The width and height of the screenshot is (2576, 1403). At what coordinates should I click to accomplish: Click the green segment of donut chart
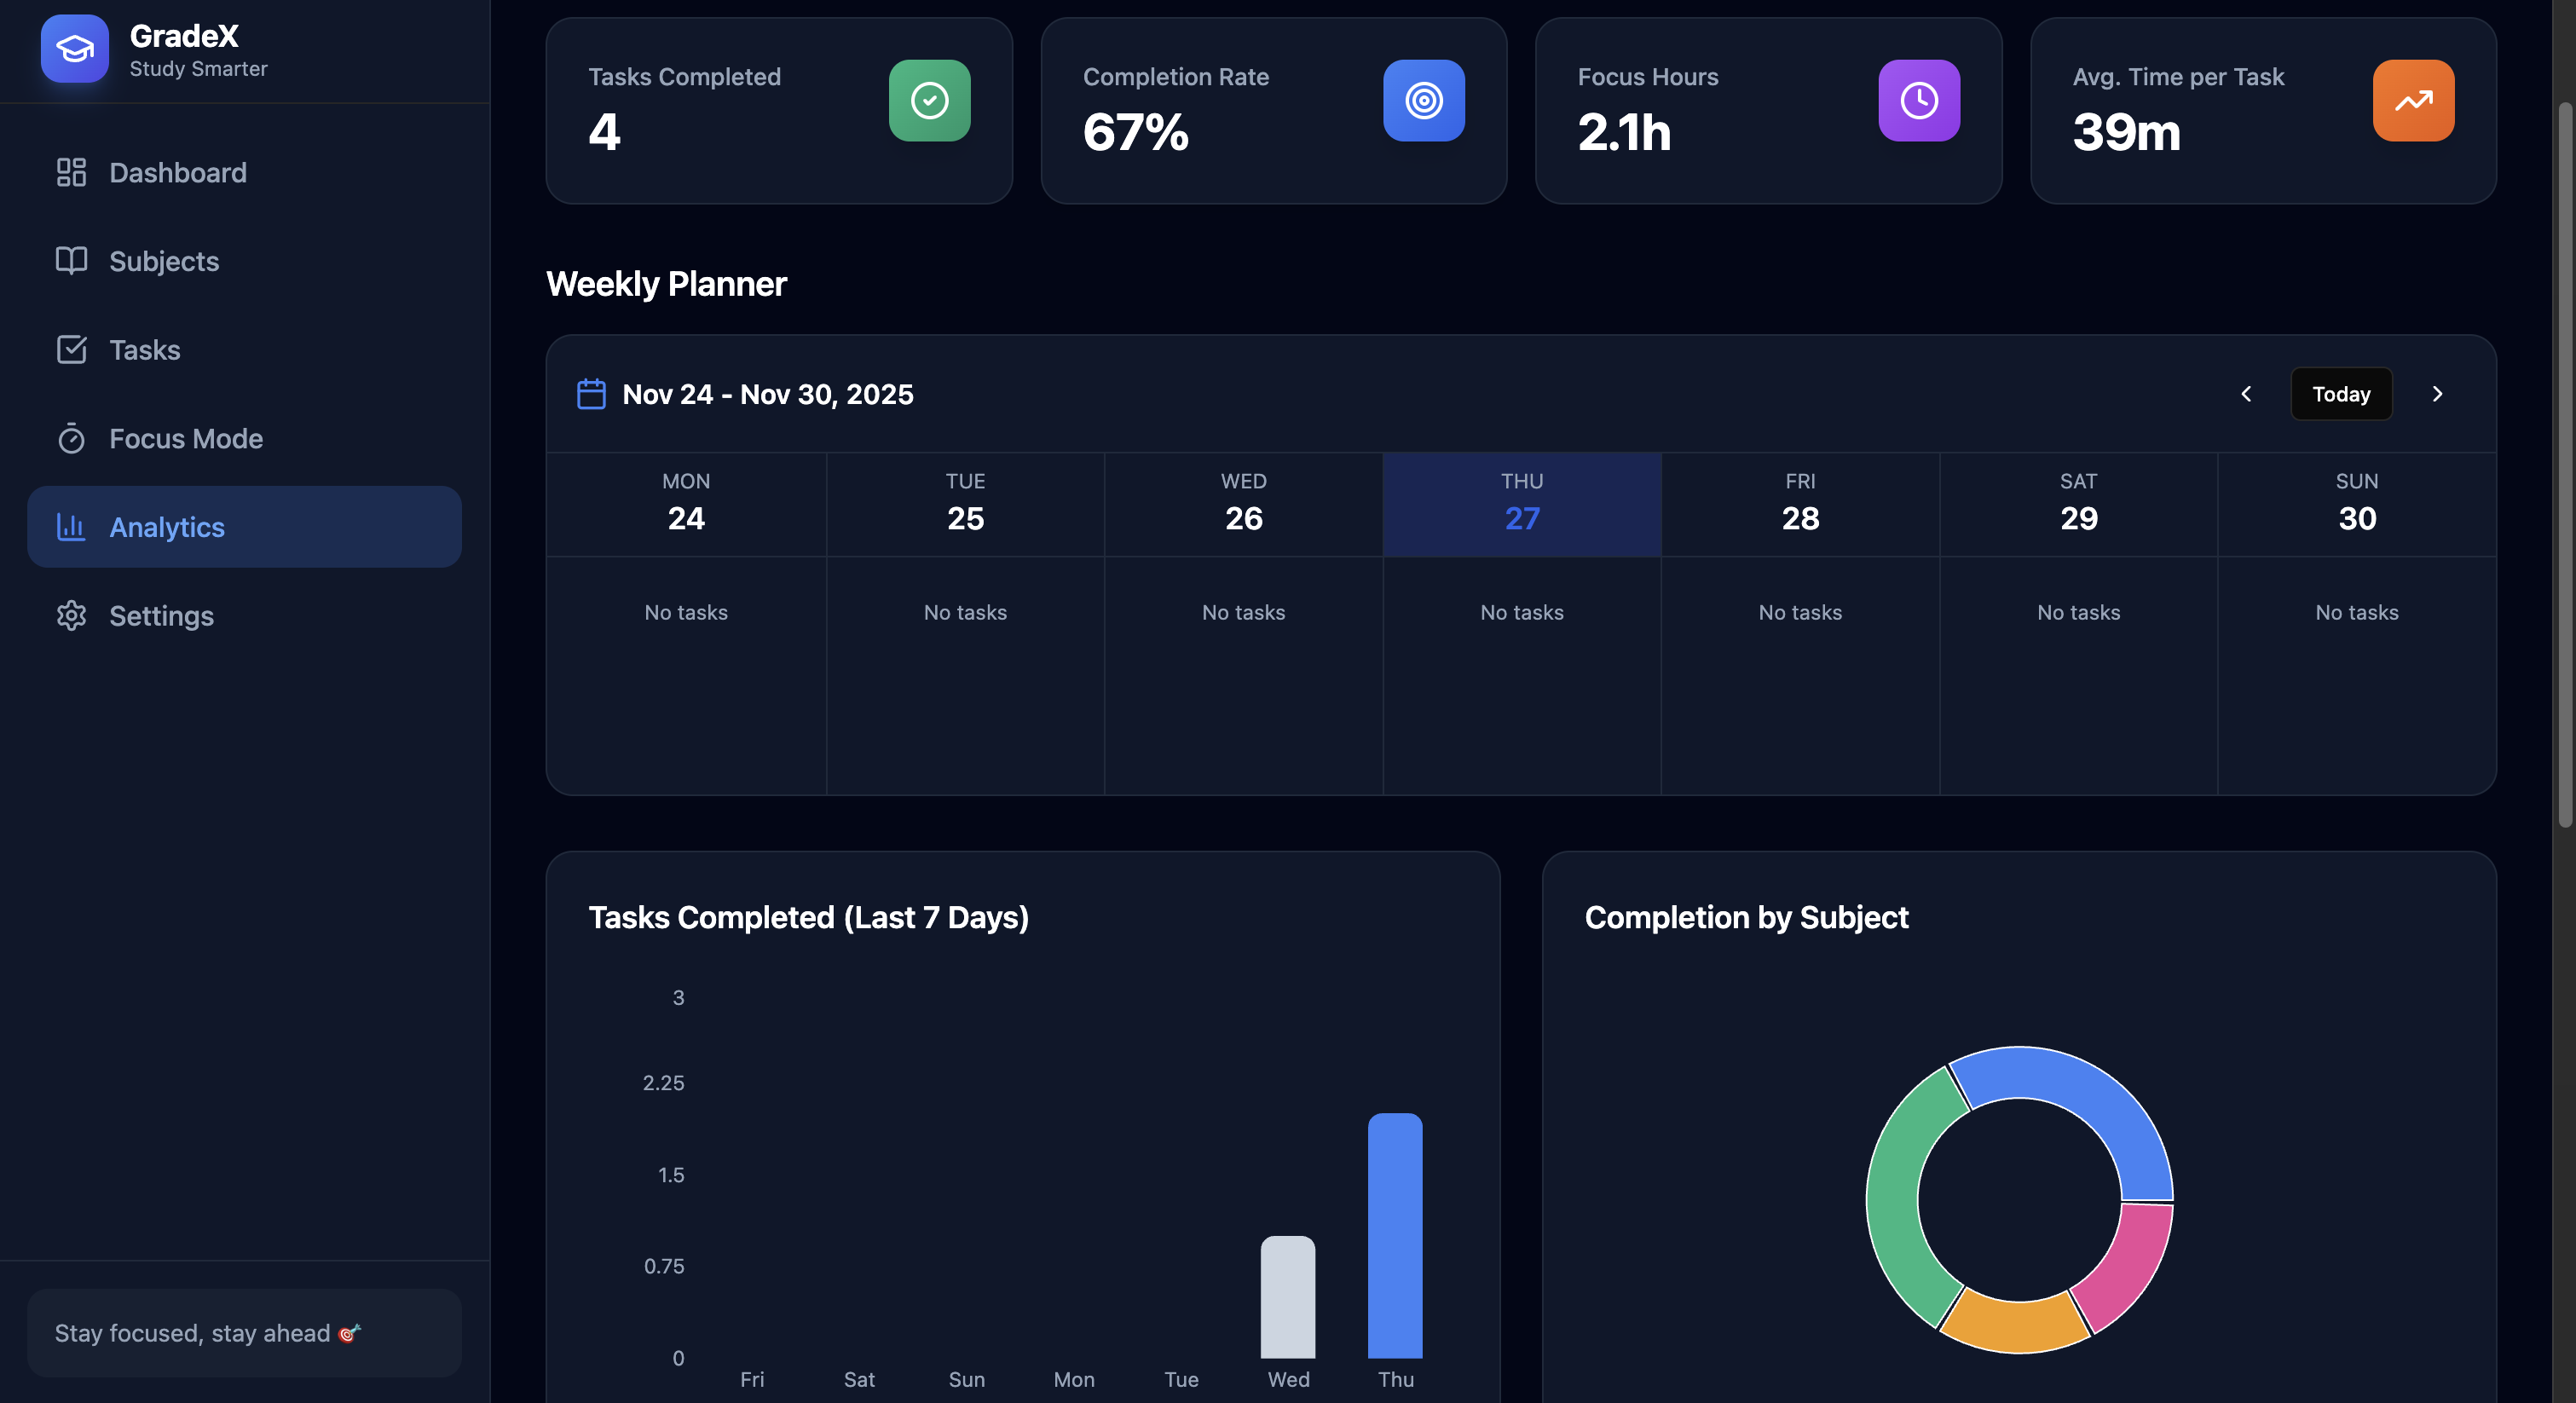point(1895,1200)
